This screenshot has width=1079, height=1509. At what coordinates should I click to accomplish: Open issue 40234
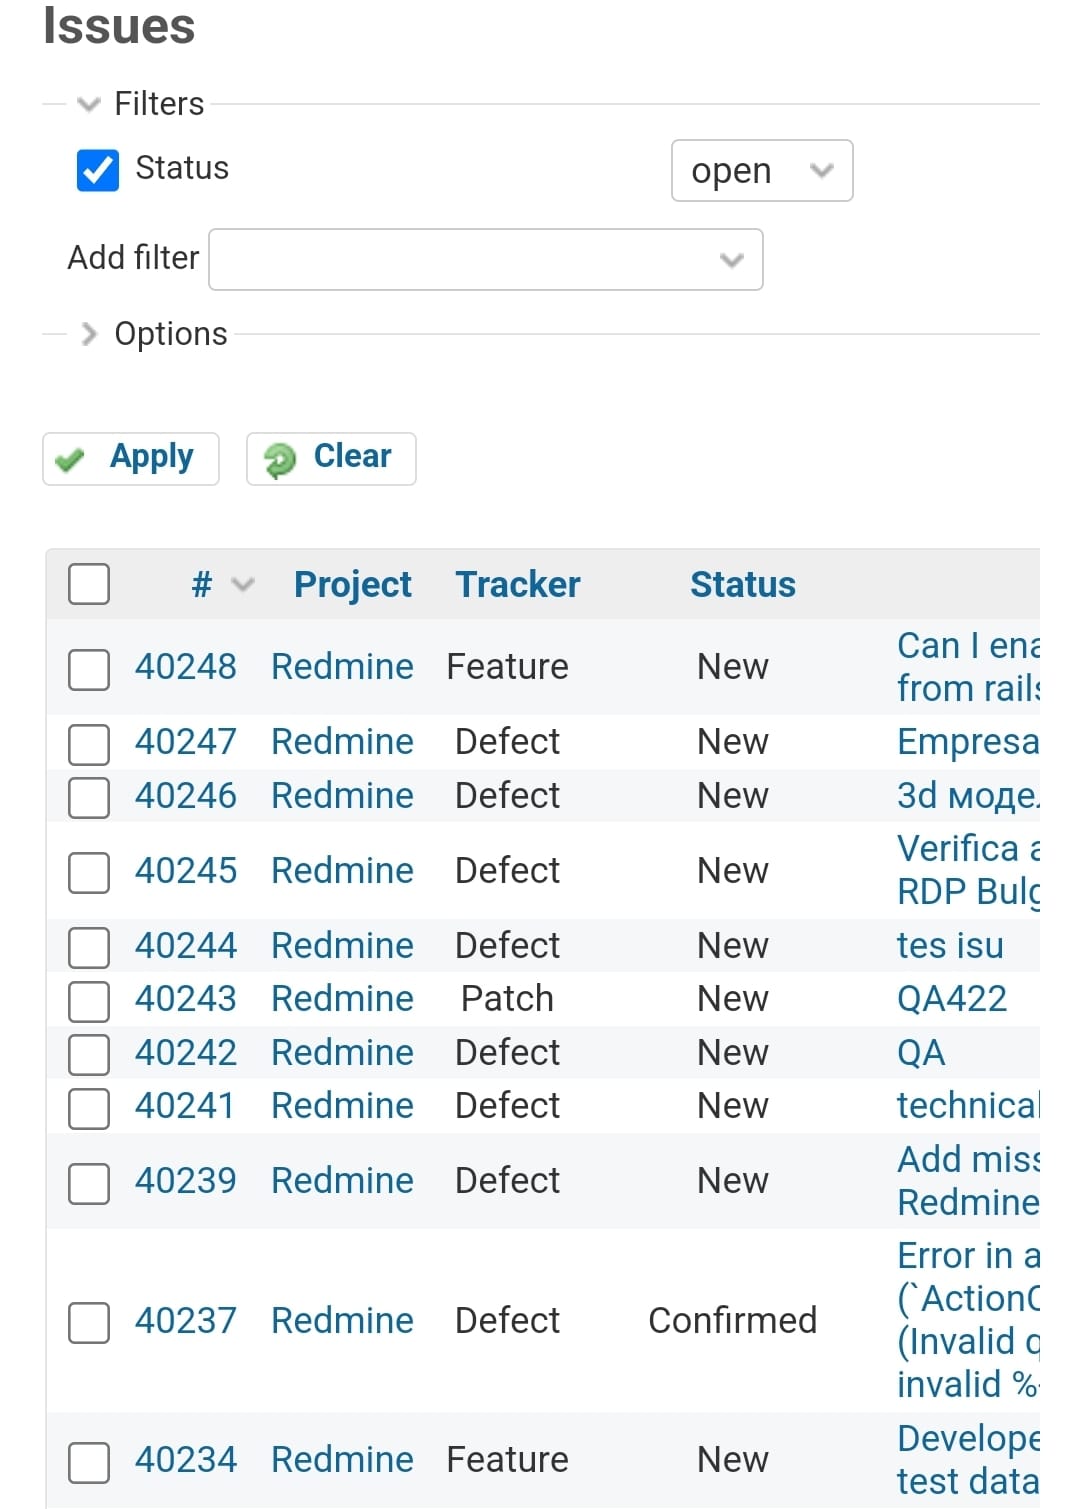pyautogui.click(x=185, y=1459)
